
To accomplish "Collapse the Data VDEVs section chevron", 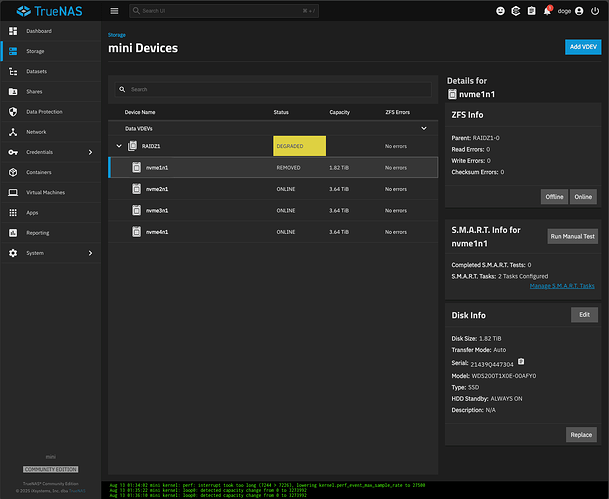I will click(x=424, y=129).
